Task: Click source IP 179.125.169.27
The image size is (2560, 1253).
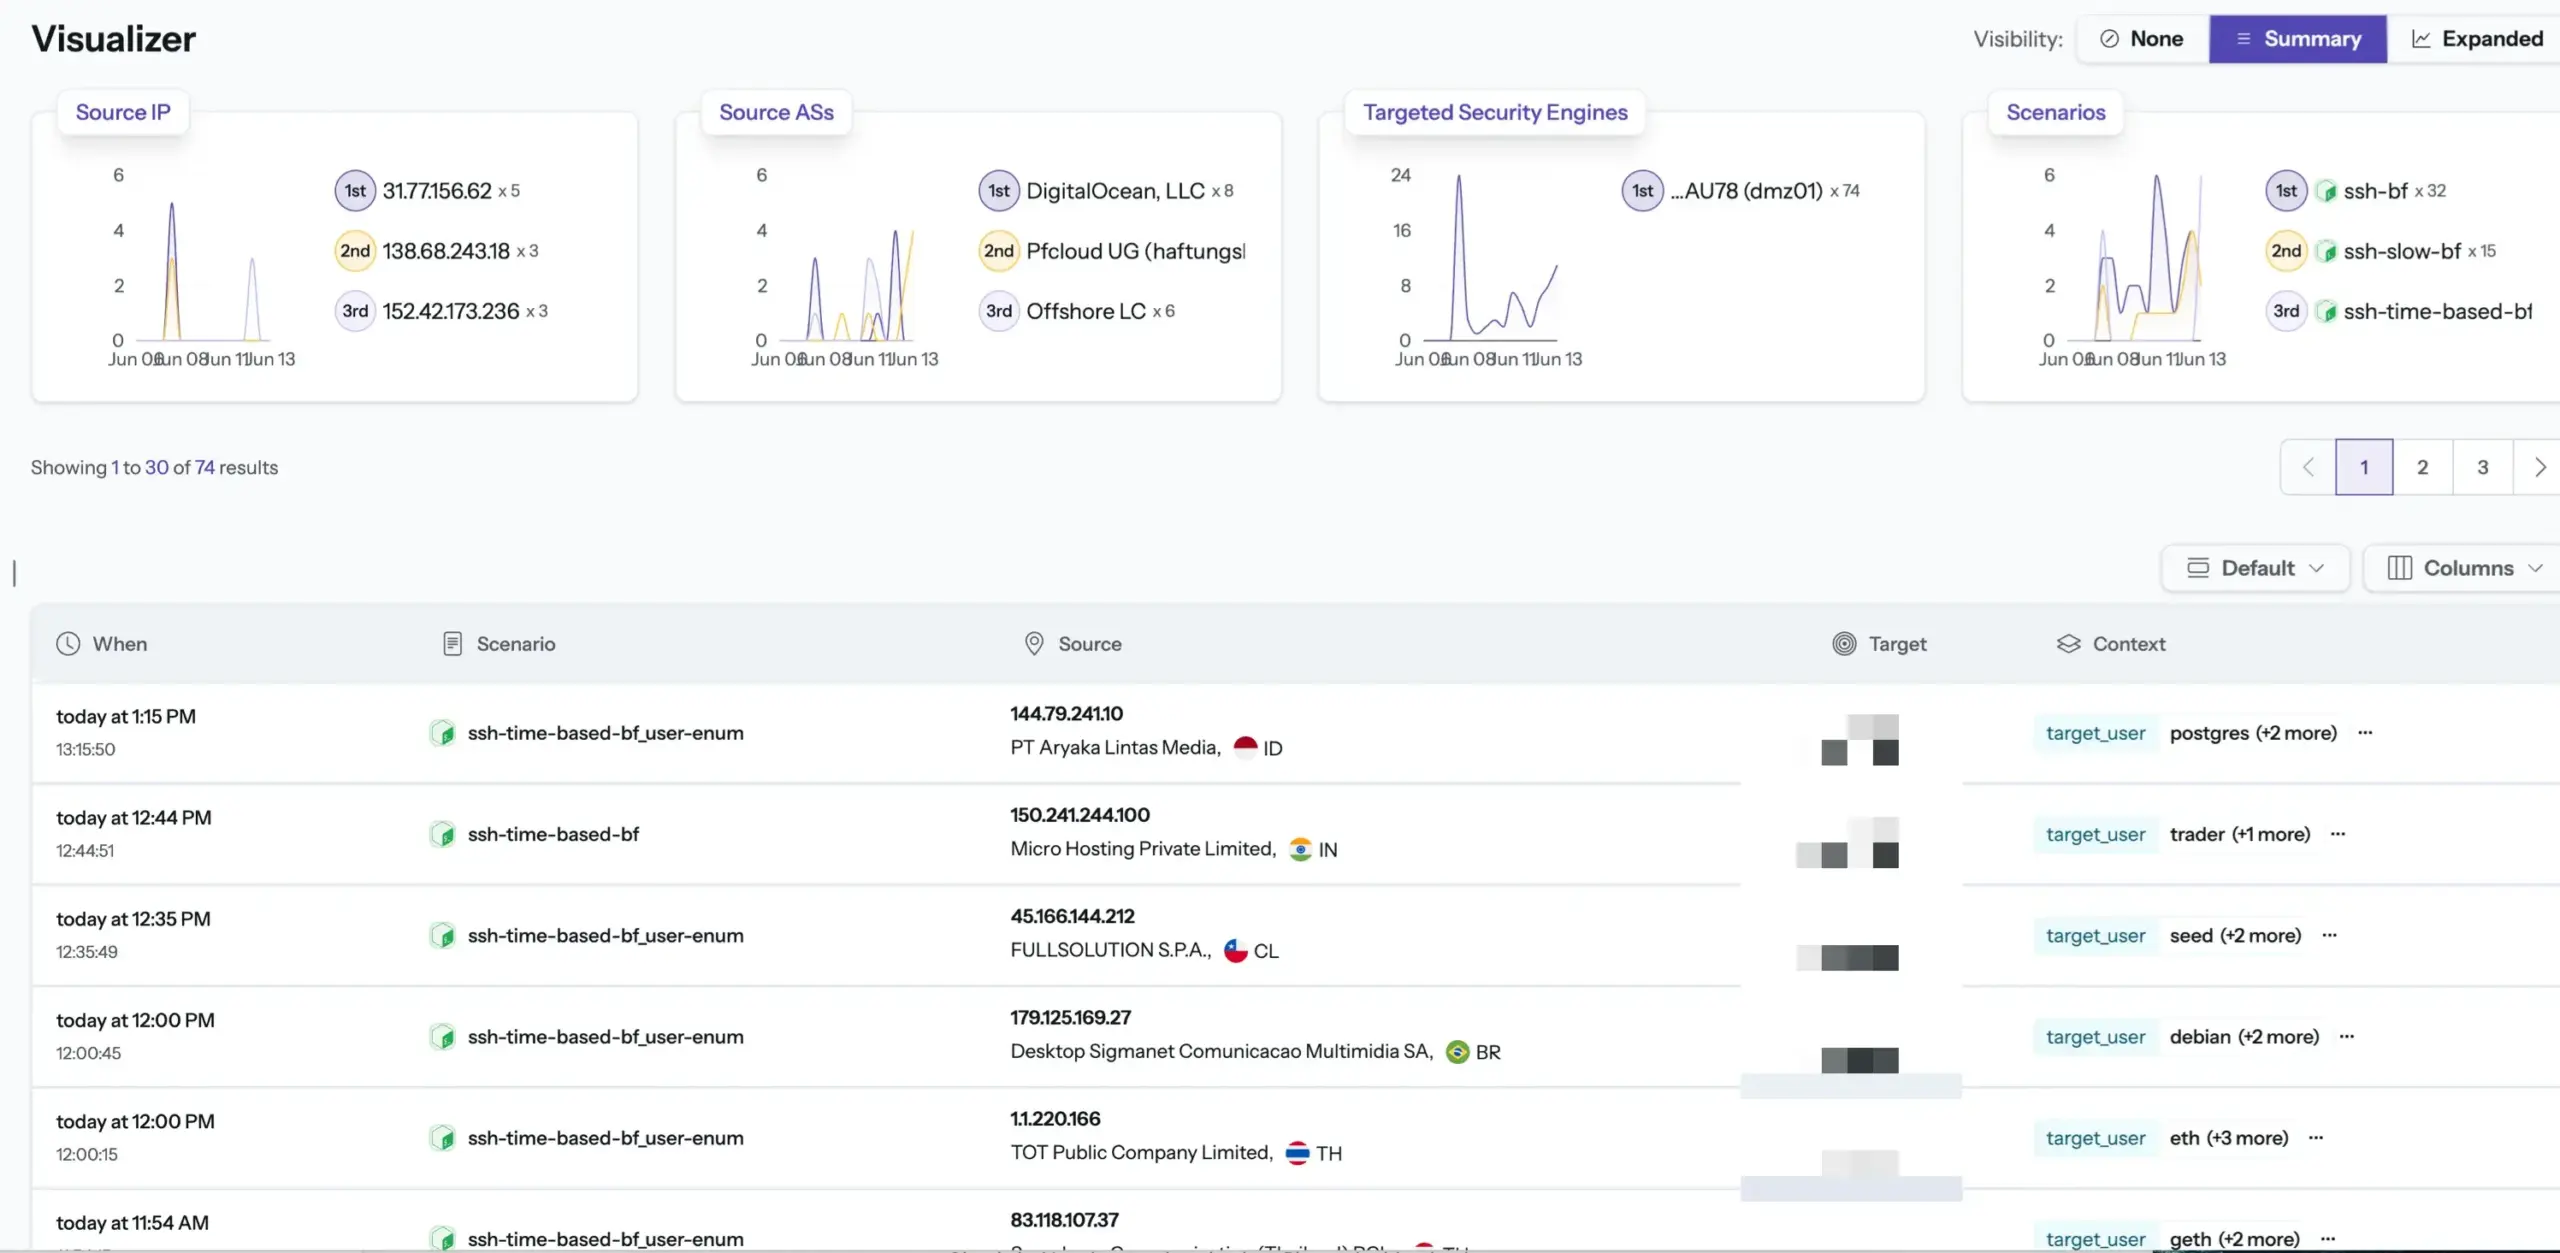Action: (x=1070, y=1018)
